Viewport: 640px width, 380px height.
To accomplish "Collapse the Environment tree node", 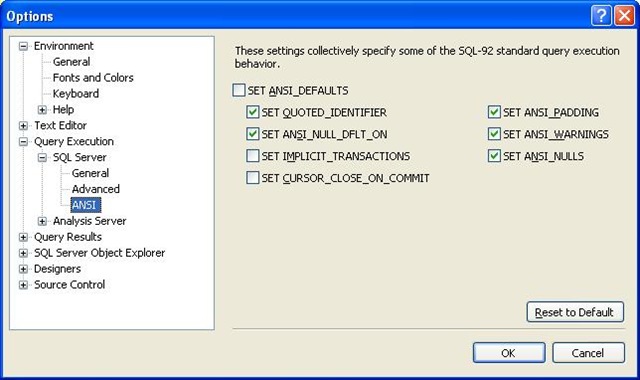I will click(23, 46).
